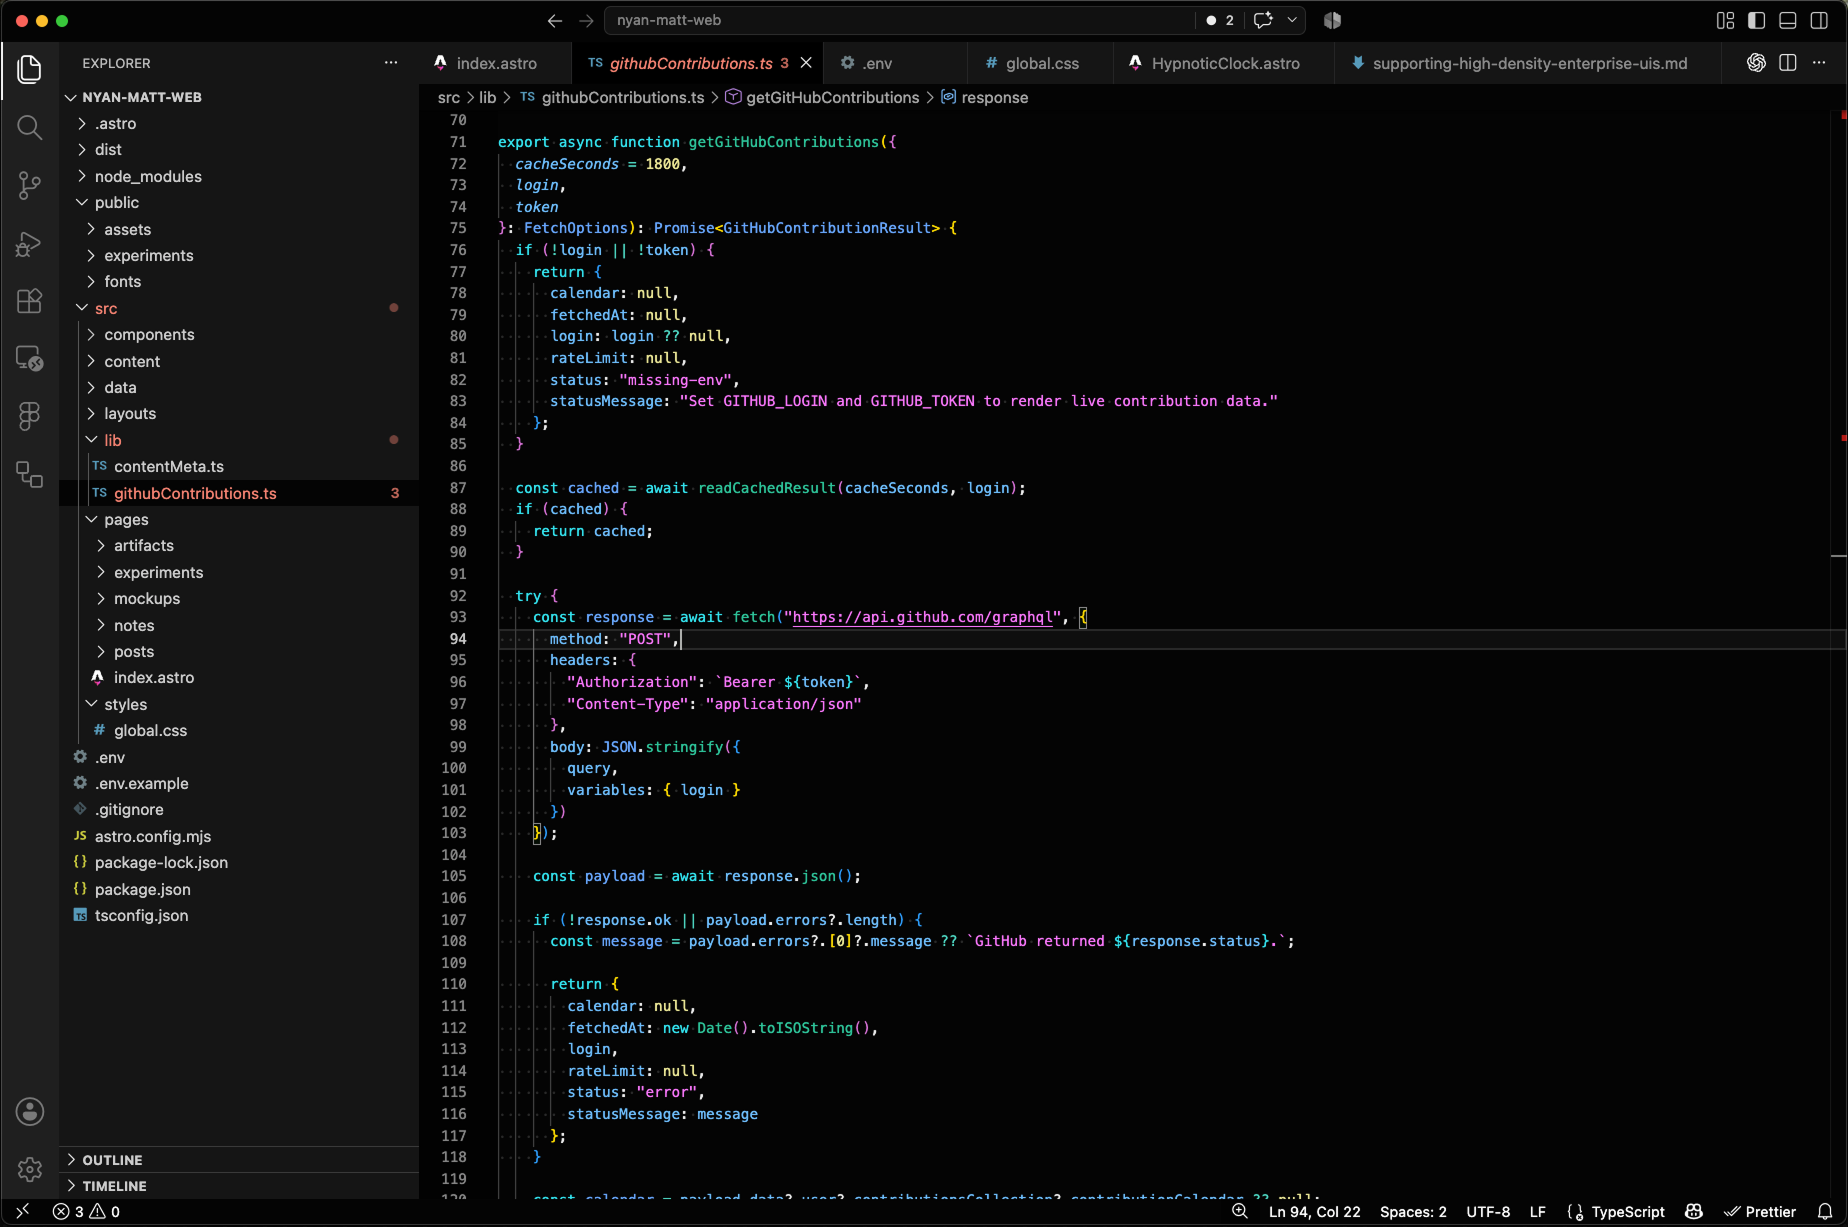Click the Go Back arrow in title bar
This screenshot has width=1848, height=1227.
(x=555, y=20)
